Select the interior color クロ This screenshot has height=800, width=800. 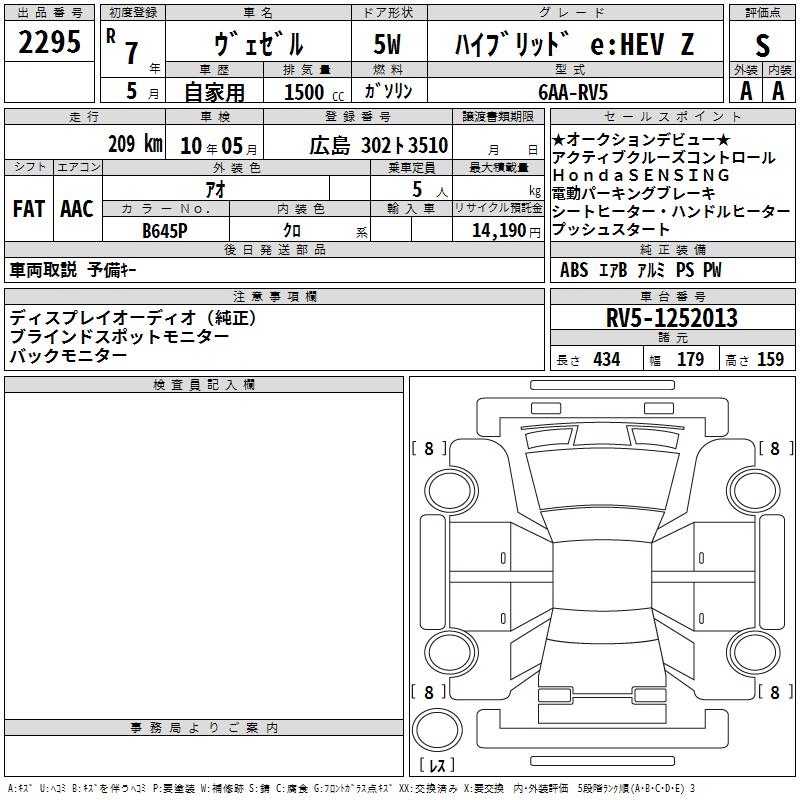click(292, 230)
